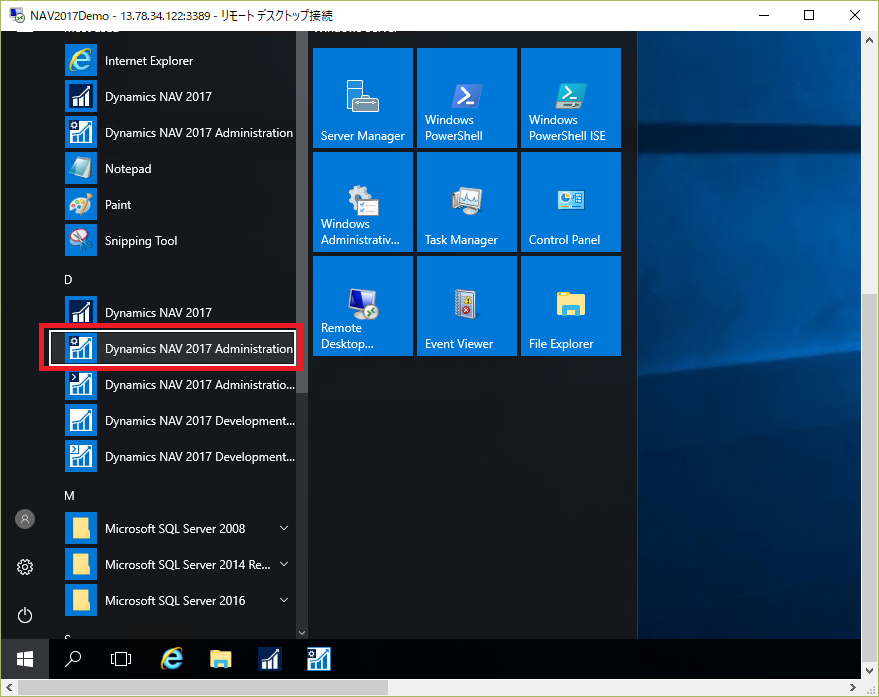Open the Windows Administrative Tools tile

pyautogui.click(x=363, y=202)
